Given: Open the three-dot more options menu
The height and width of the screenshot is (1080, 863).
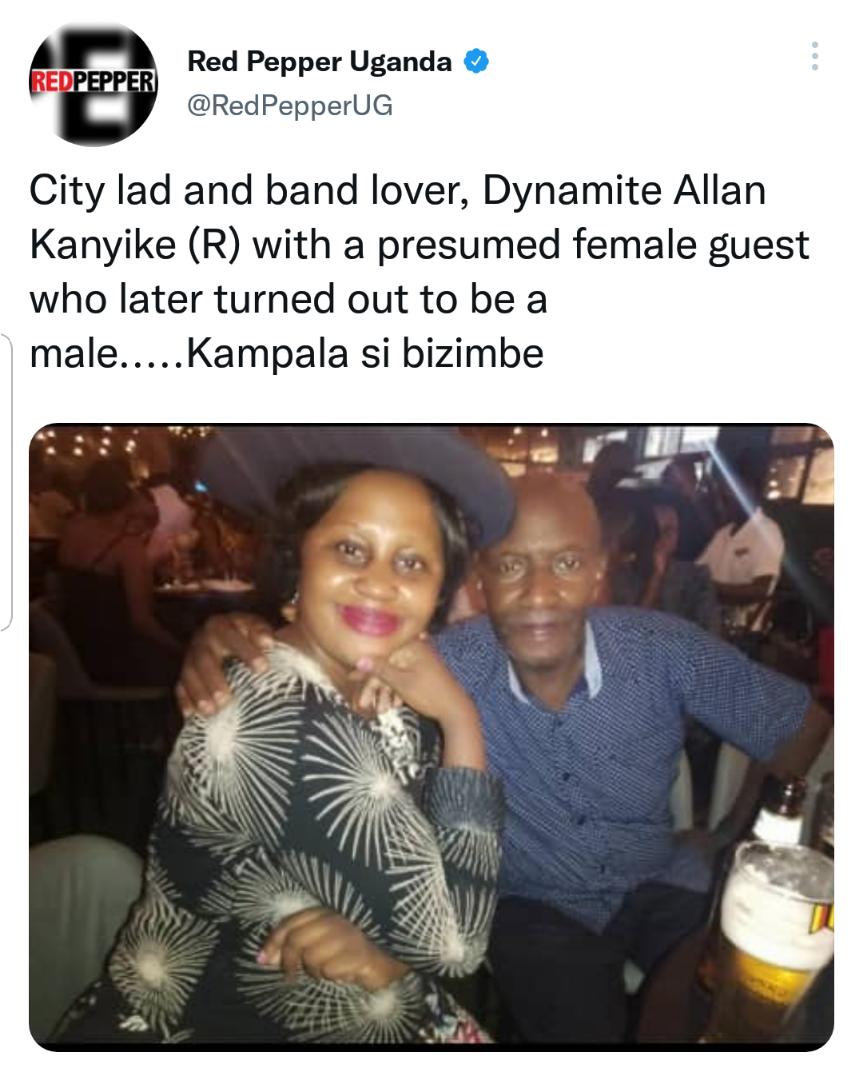Looking at the screenshot, I should [x=815, y=56].
